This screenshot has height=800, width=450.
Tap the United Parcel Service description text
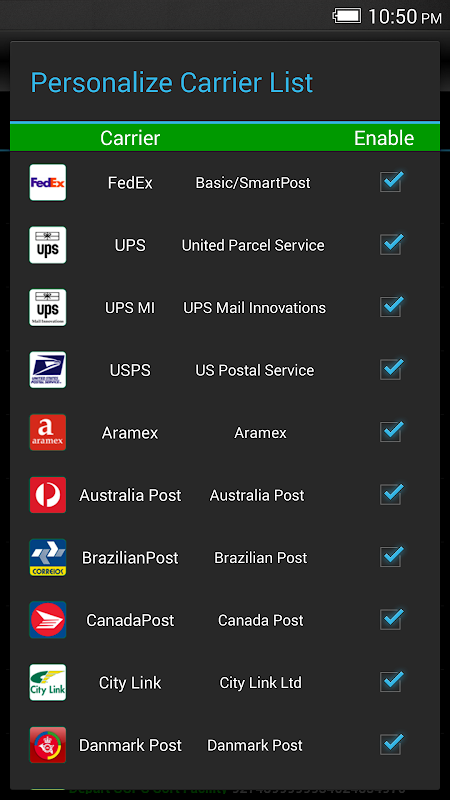(x=253, y=245)
